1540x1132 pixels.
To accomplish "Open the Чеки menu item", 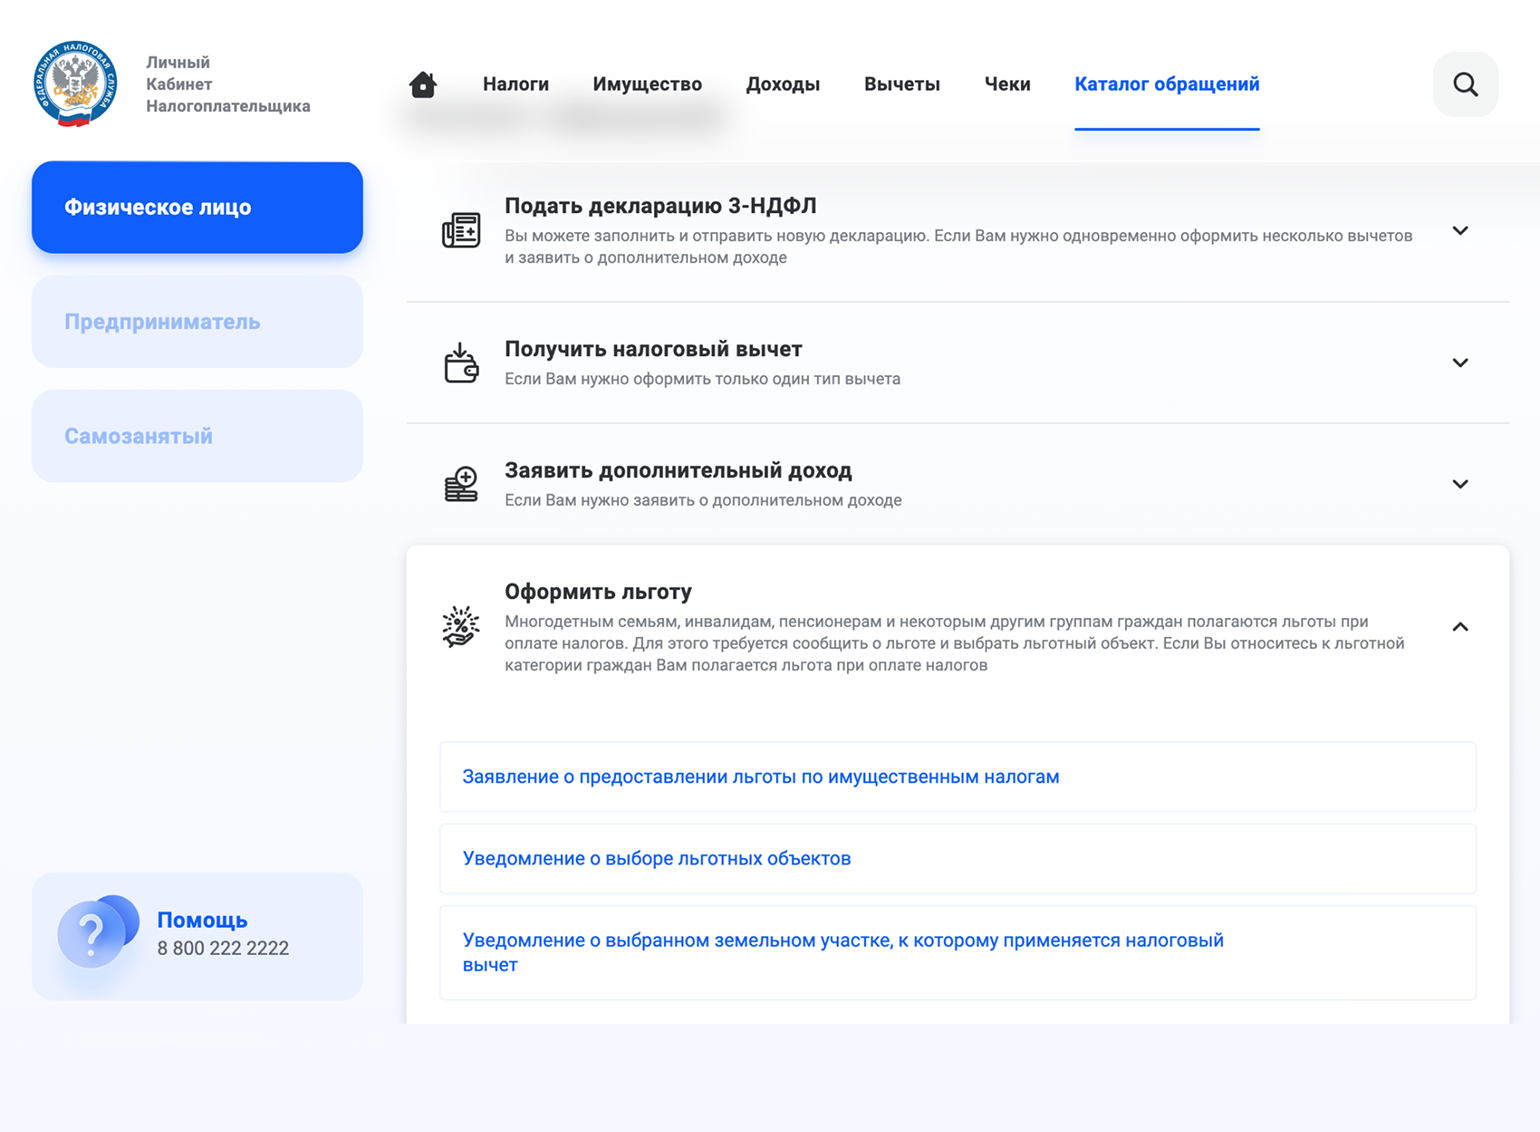I will coord(1007,84).
